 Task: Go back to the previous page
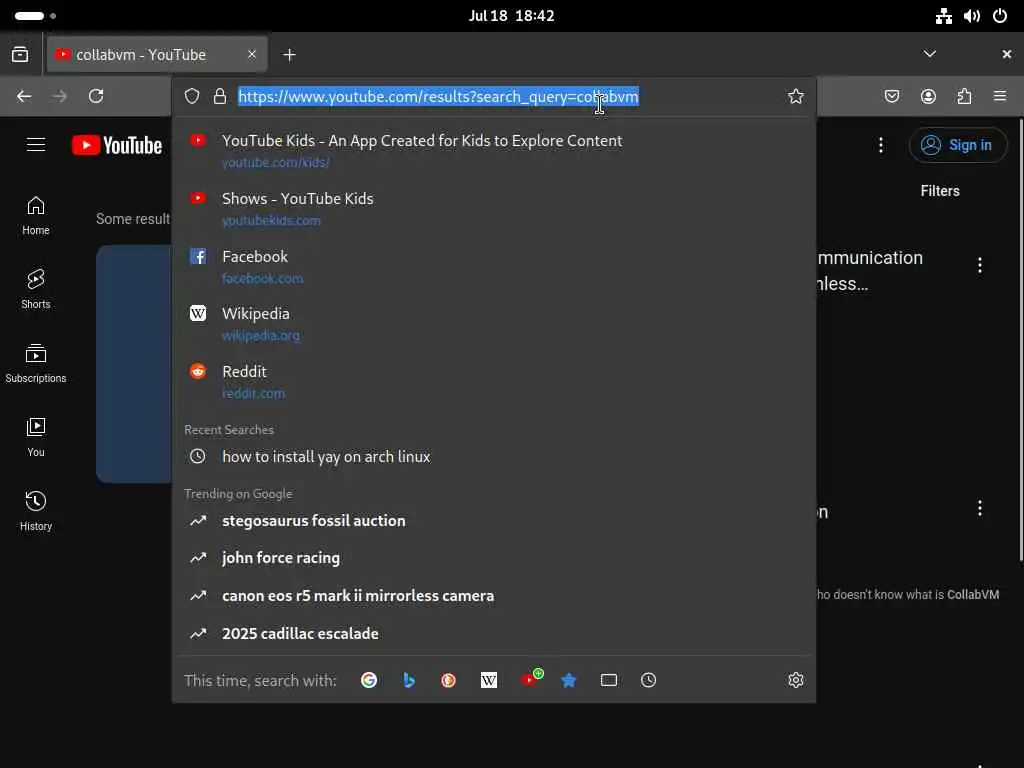click(24, 96)
